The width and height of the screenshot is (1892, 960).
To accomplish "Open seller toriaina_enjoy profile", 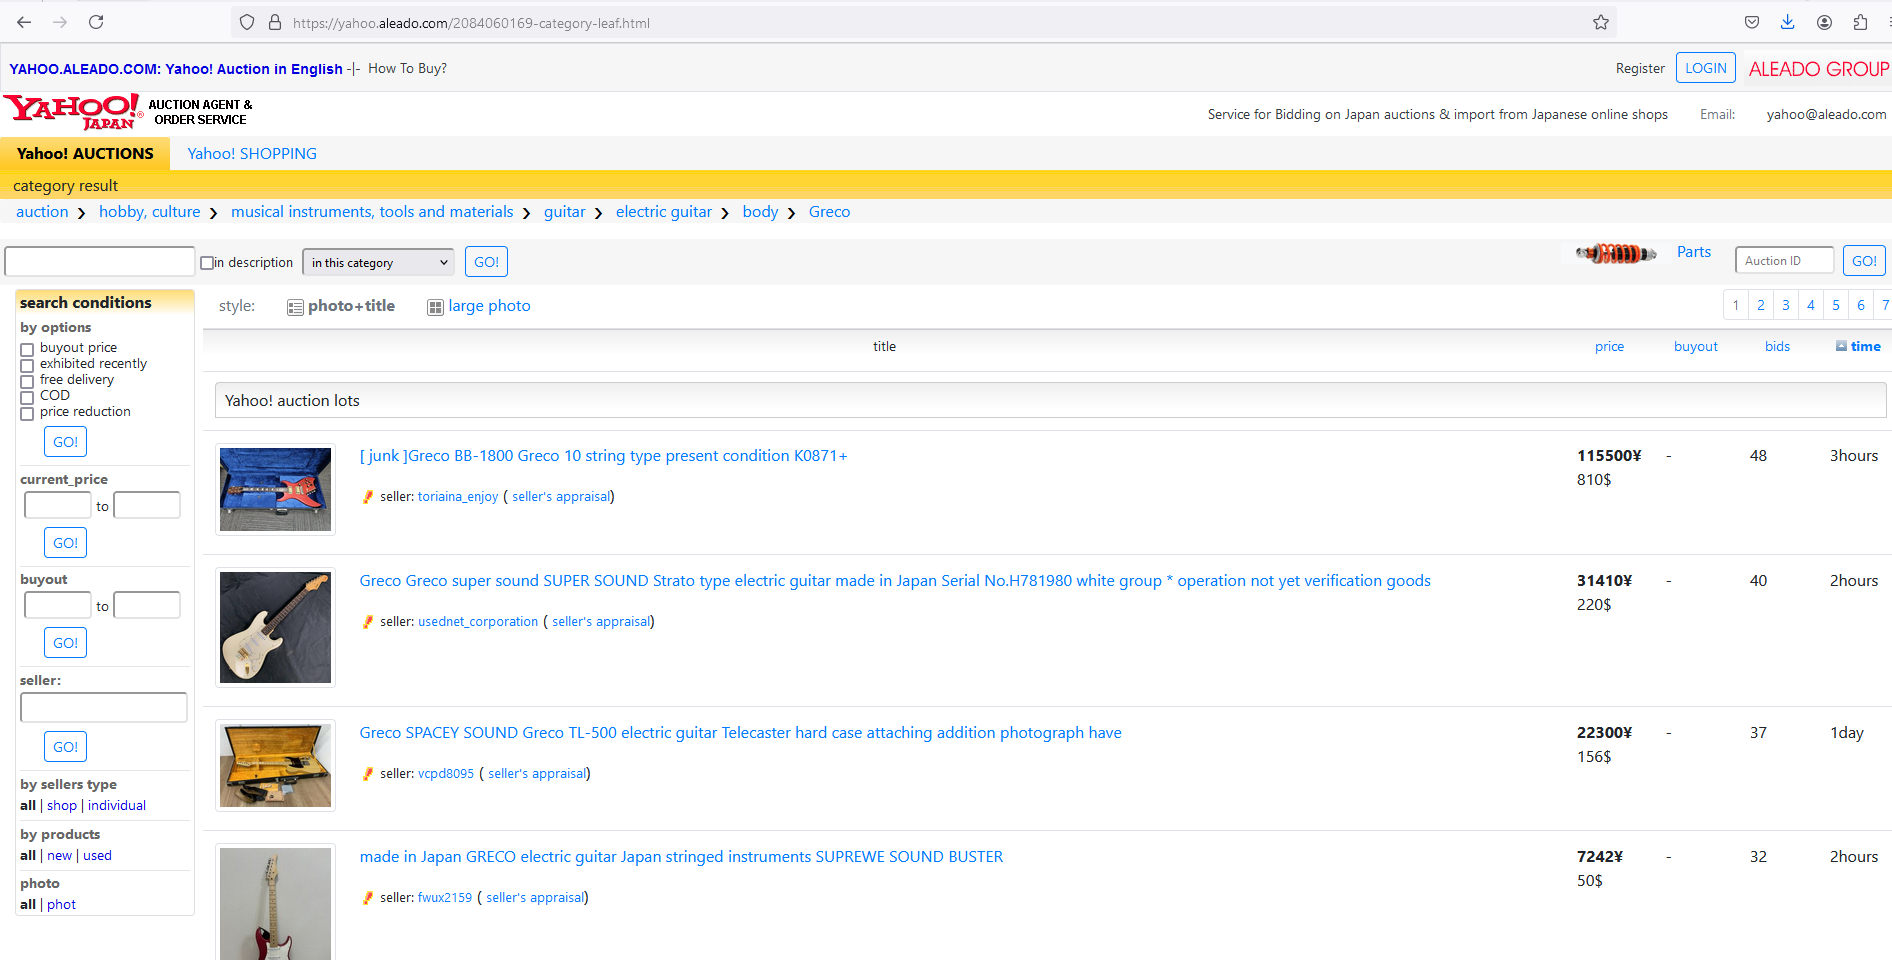I will tap(458, 497).
